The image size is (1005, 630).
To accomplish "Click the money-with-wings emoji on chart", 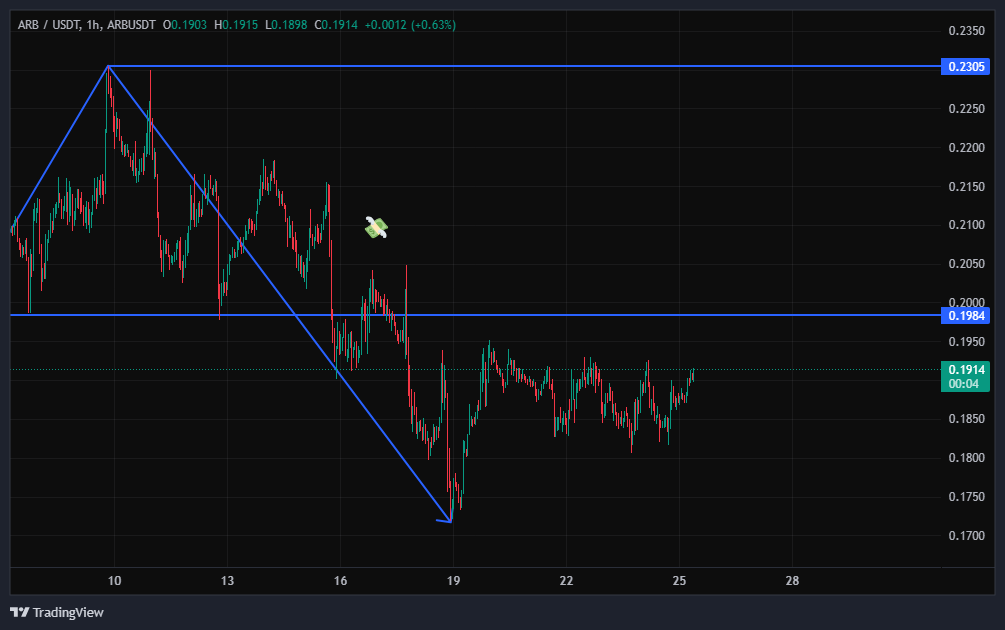I will click(x=376, y=228).
